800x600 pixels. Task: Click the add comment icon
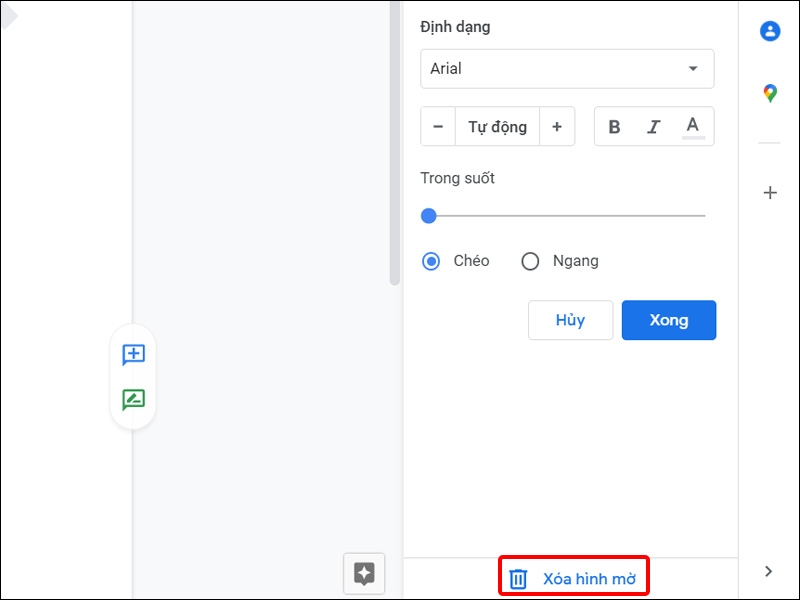[134, 354]
